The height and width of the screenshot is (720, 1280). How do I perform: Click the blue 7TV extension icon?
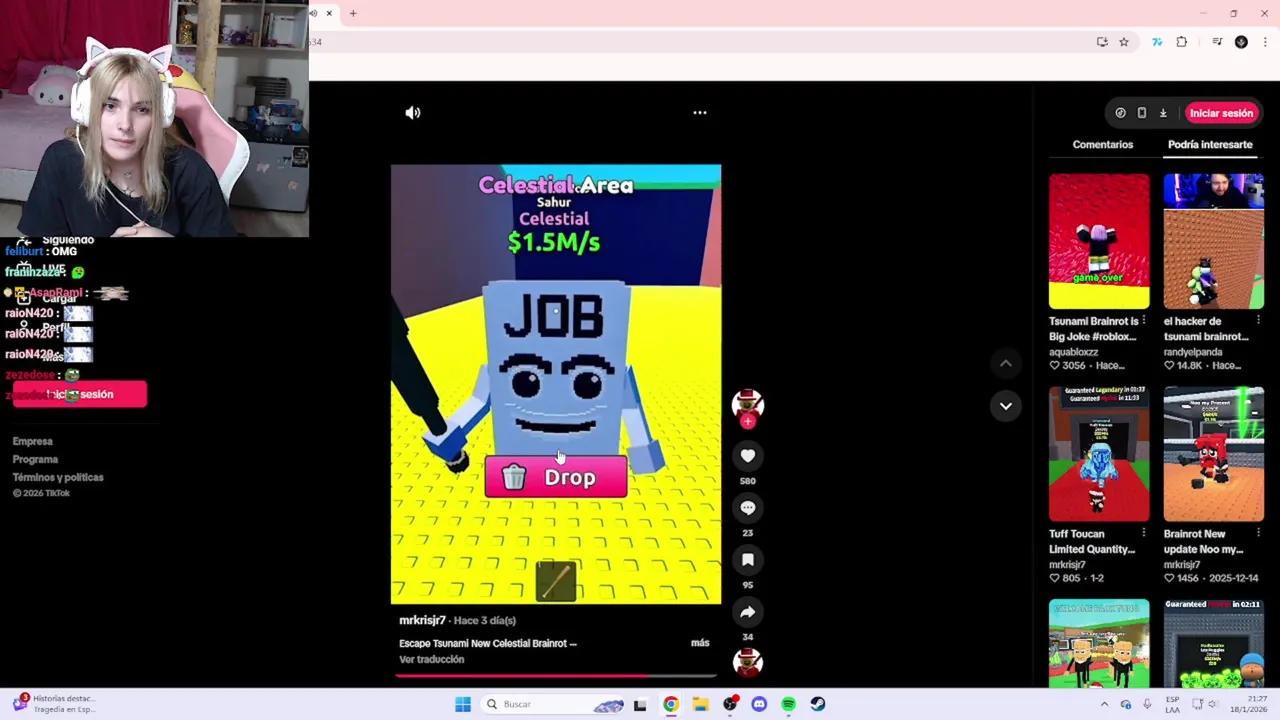click(1157, 42)
